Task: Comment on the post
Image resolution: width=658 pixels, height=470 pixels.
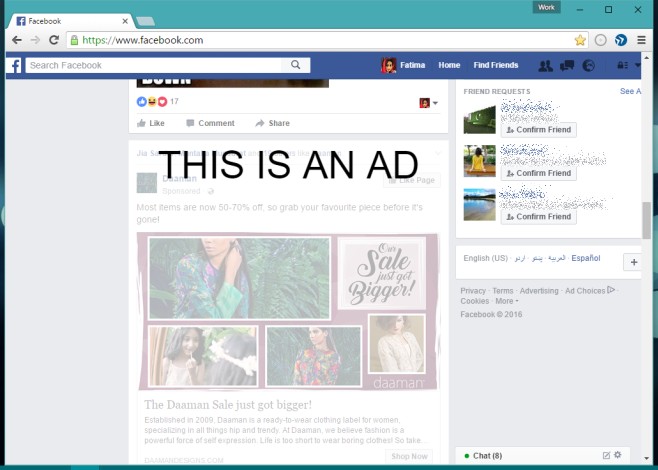Action: click(211, 123)
